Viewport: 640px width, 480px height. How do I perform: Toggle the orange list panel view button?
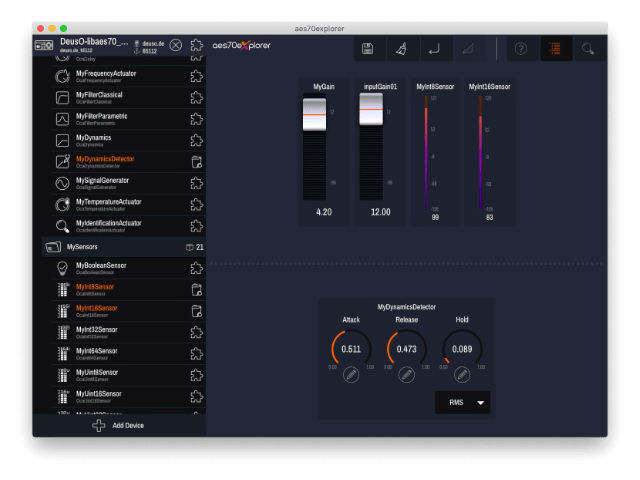(554, 48)
